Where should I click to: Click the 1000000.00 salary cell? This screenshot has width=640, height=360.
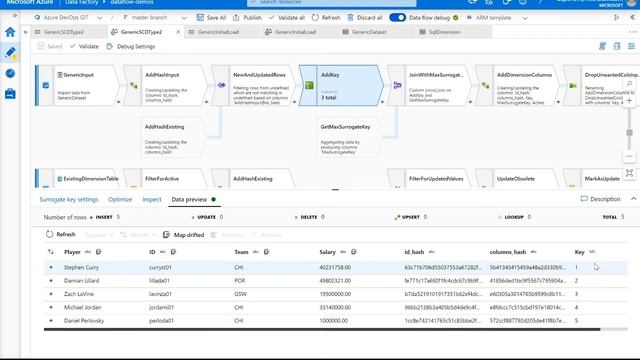[x=334, y=321]
